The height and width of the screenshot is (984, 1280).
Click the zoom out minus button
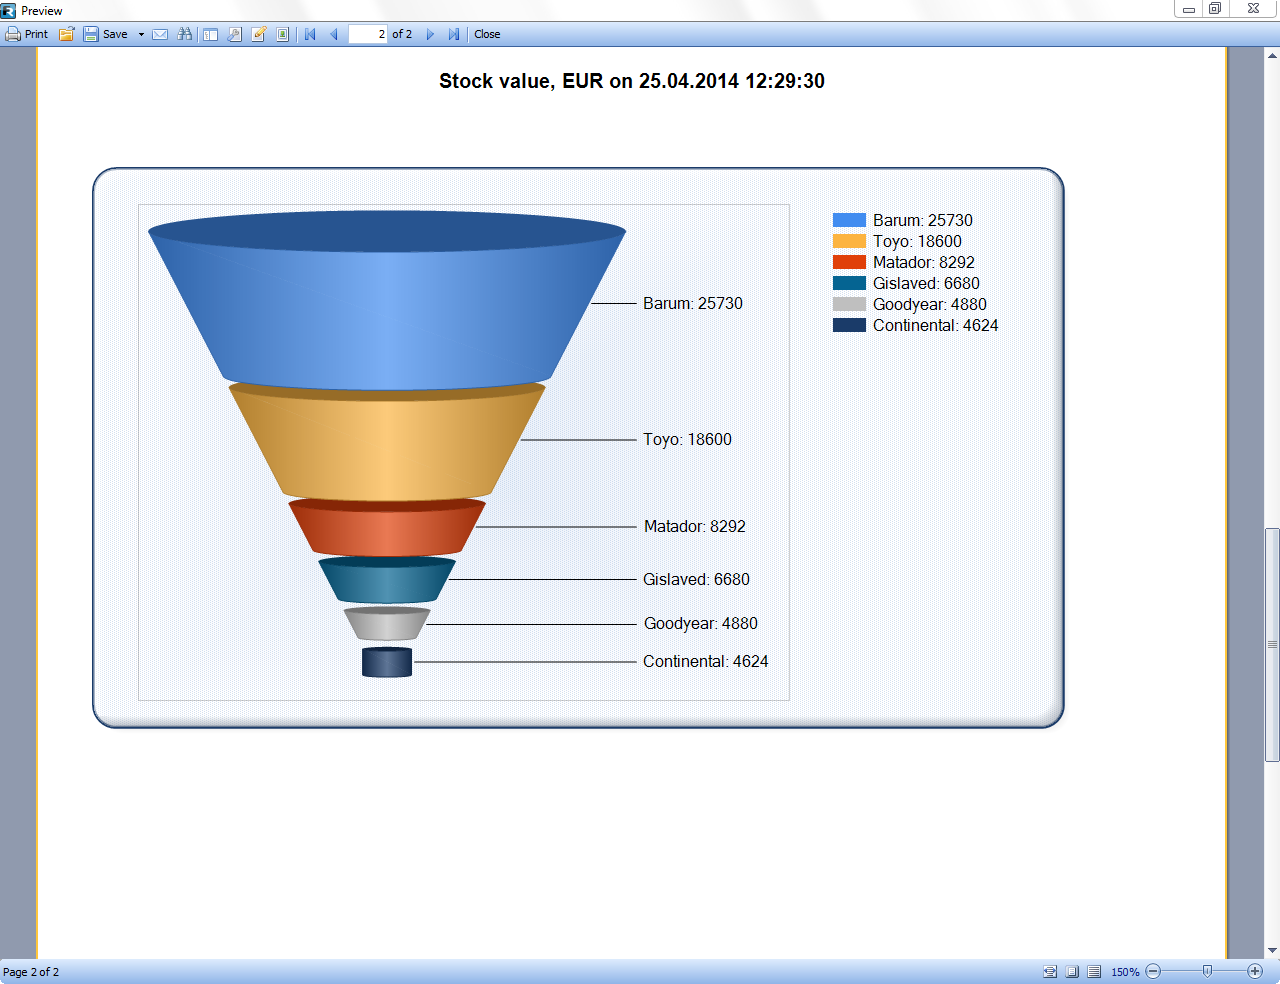(1153, 971)
